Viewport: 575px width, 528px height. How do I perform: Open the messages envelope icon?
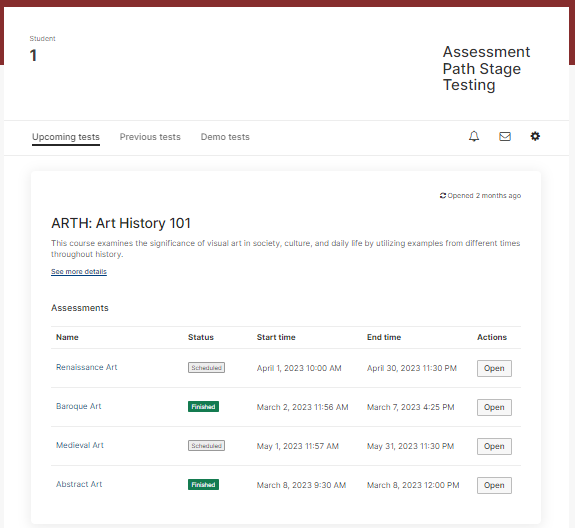pos(505,136)
